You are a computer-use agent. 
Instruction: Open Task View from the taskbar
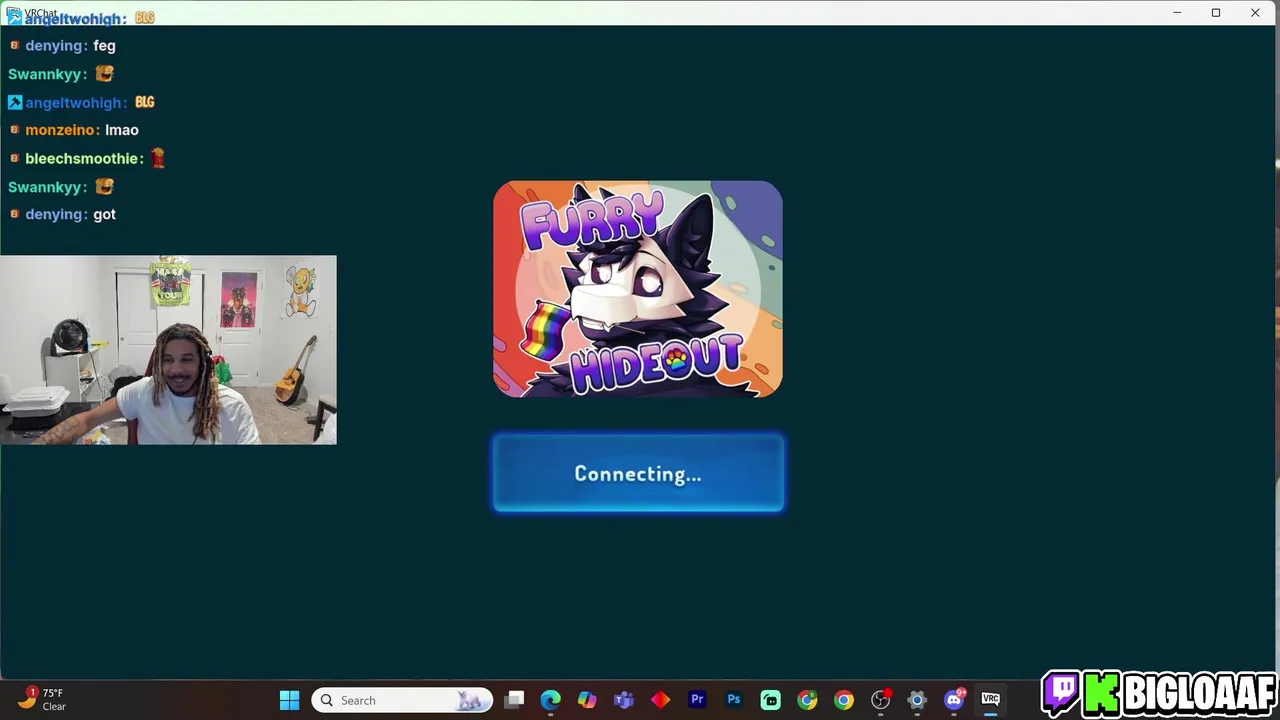pos(514,700)
